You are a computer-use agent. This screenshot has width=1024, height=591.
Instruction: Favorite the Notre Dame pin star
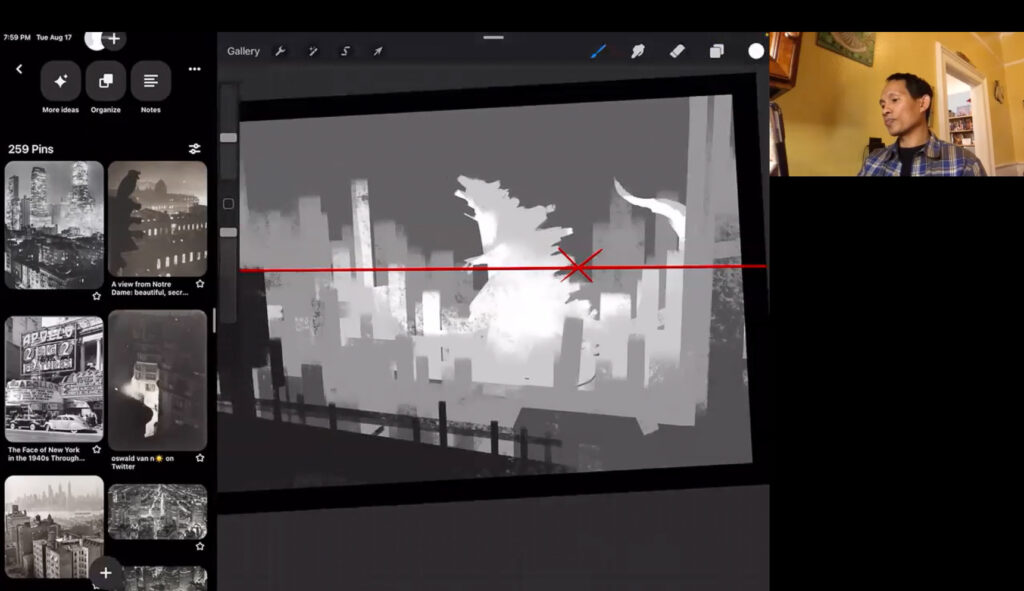tap(200, 284)
